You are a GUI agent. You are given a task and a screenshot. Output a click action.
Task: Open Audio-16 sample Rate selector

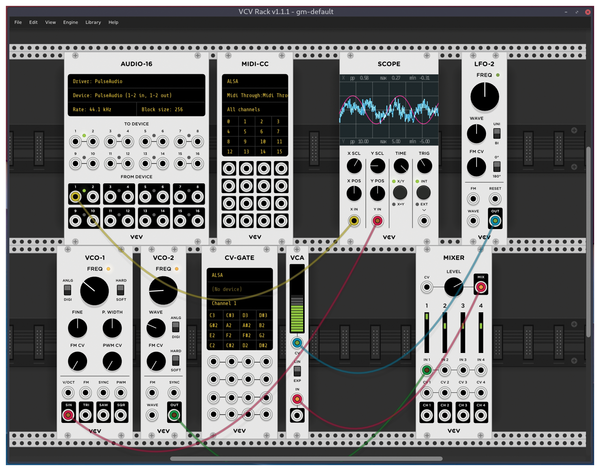tap(102, 109)
